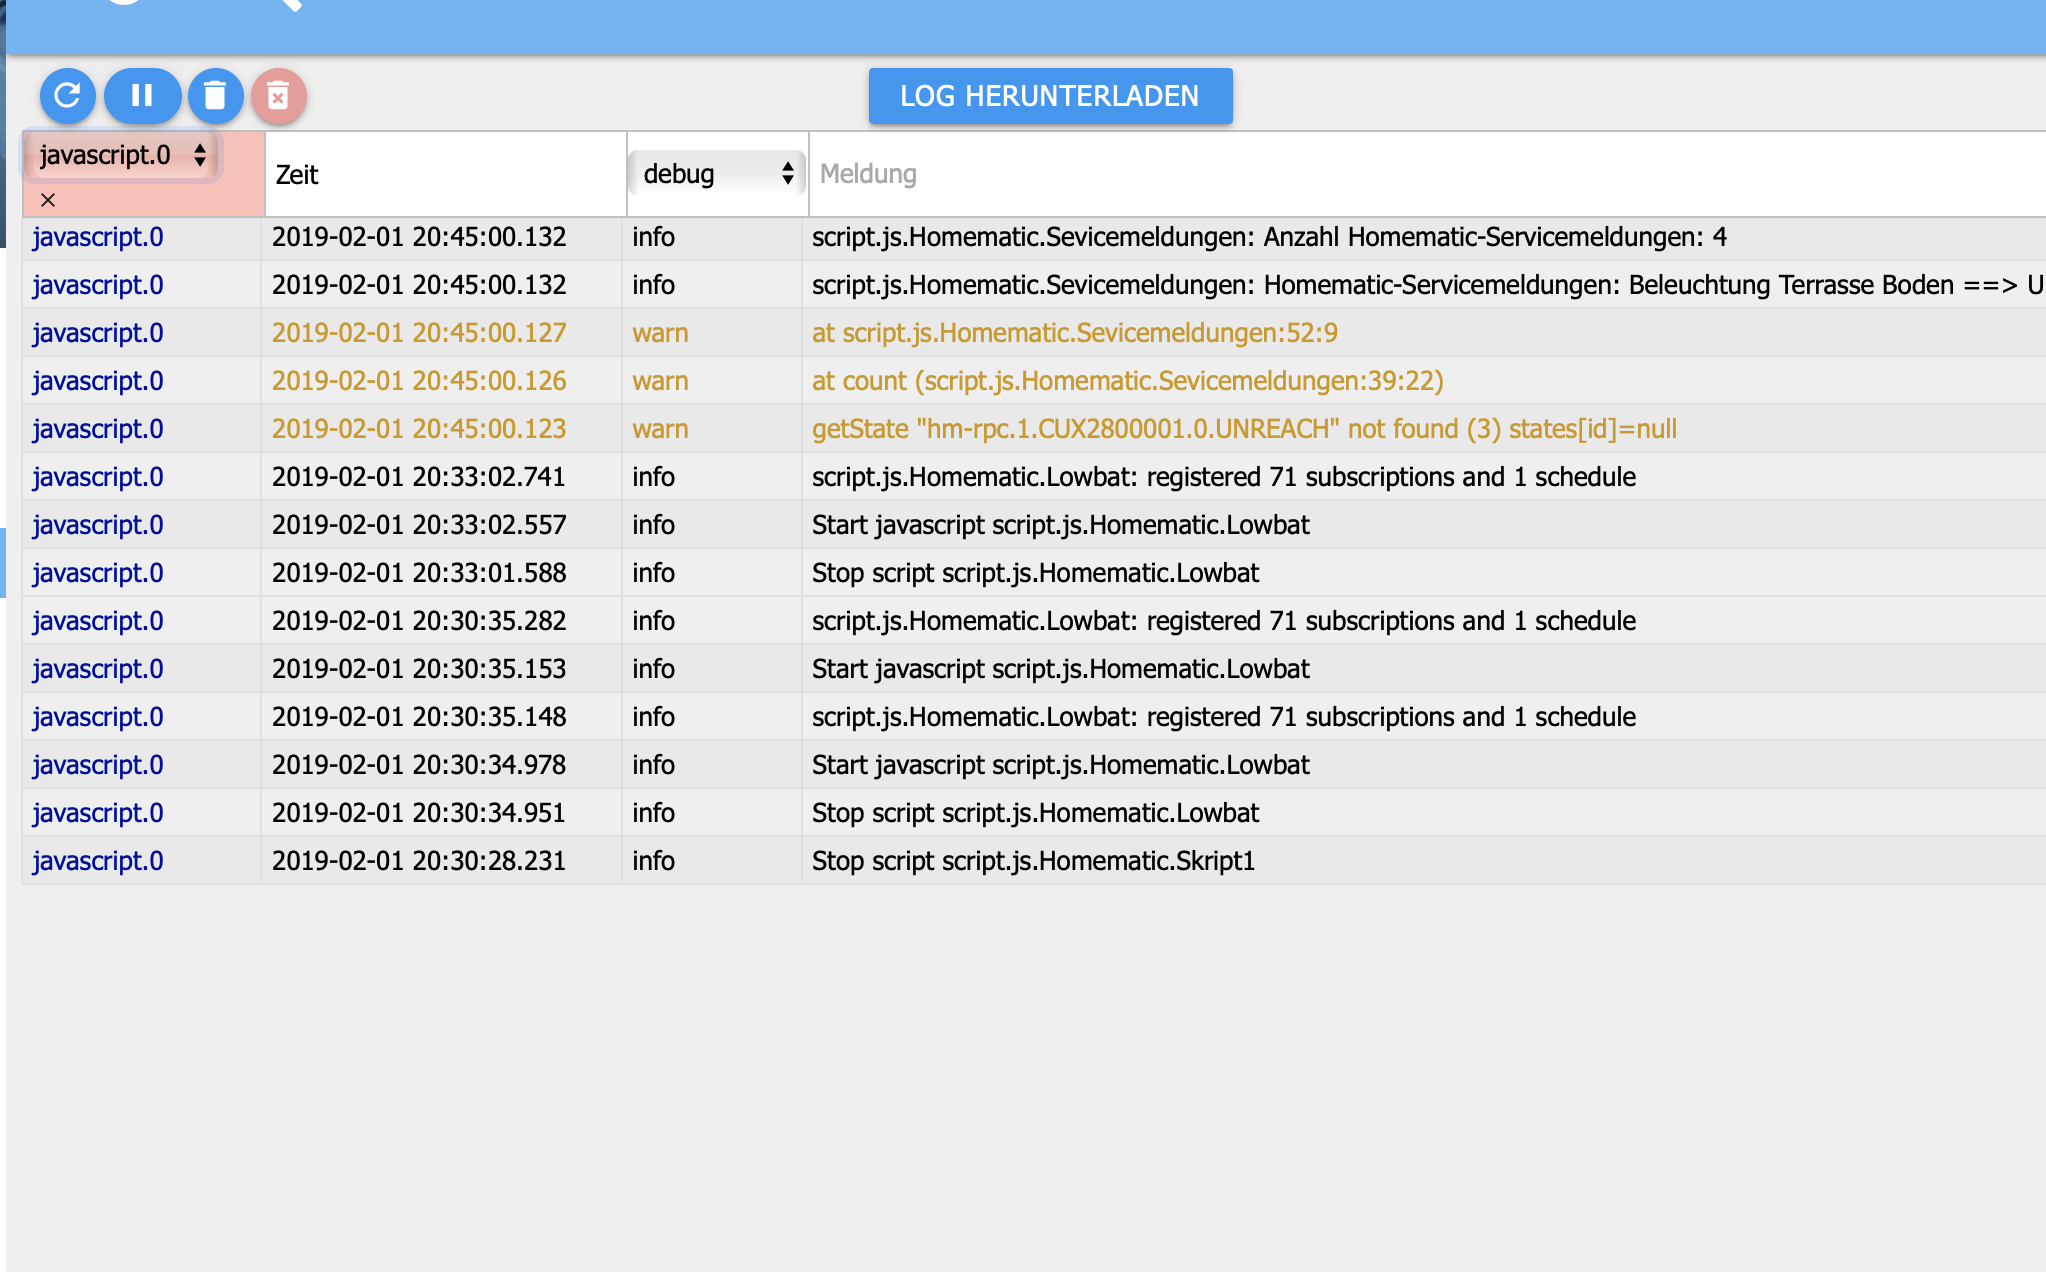Click message 'at script.js.Homematic.Sevicemeldungen:52:9'
The image size is (2046, 1272).
coord(1075,333)
